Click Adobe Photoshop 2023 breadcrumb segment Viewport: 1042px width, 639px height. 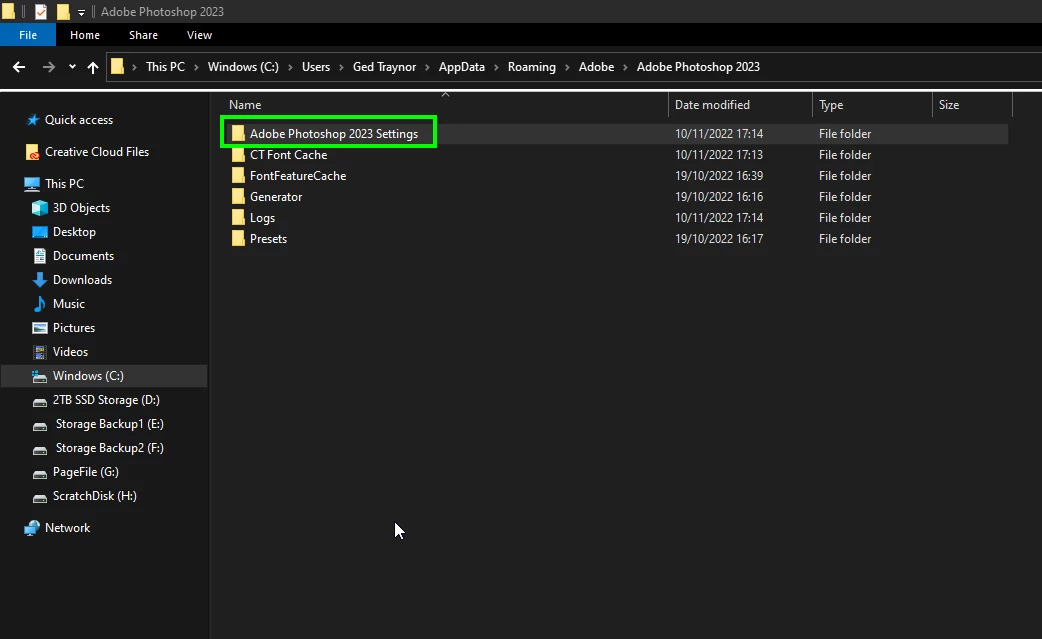point(698,67)
